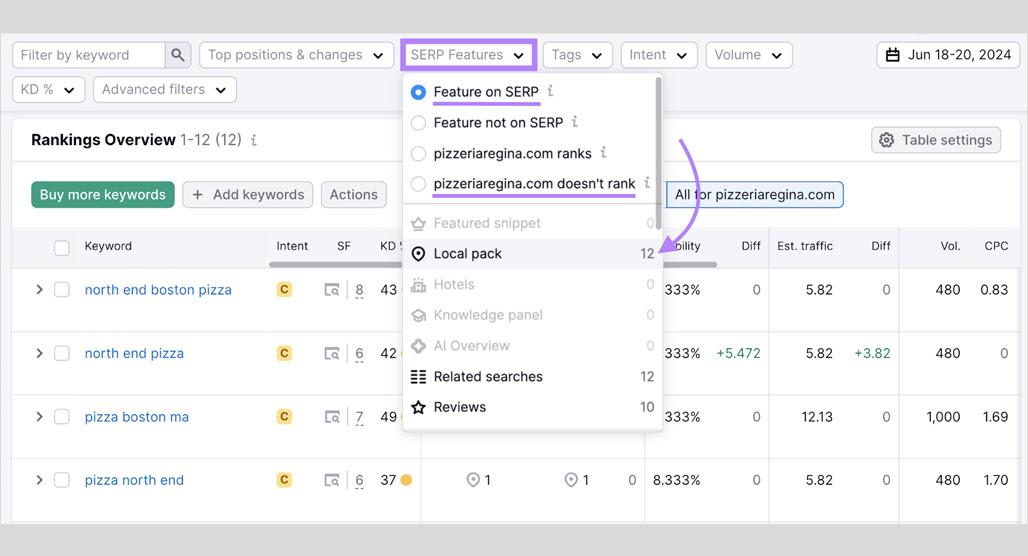Click the gear icon in Table settings

pyautogui.click(x=886, y=140)
